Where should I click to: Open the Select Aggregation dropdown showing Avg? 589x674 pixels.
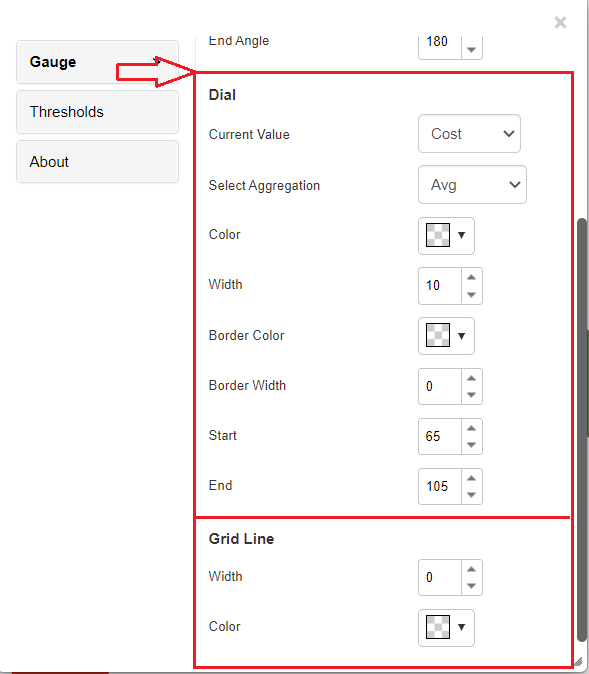coord(472,185)
